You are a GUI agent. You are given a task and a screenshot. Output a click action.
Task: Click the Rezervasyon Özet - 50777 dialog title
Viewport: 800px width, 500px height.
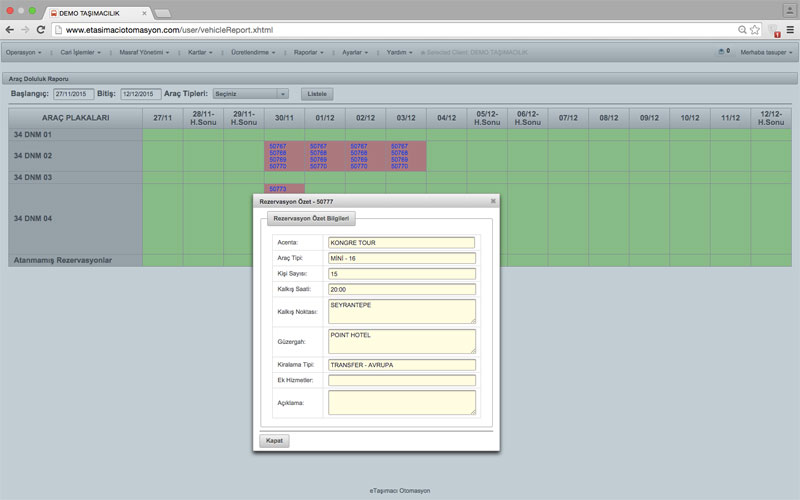(296, 202)
